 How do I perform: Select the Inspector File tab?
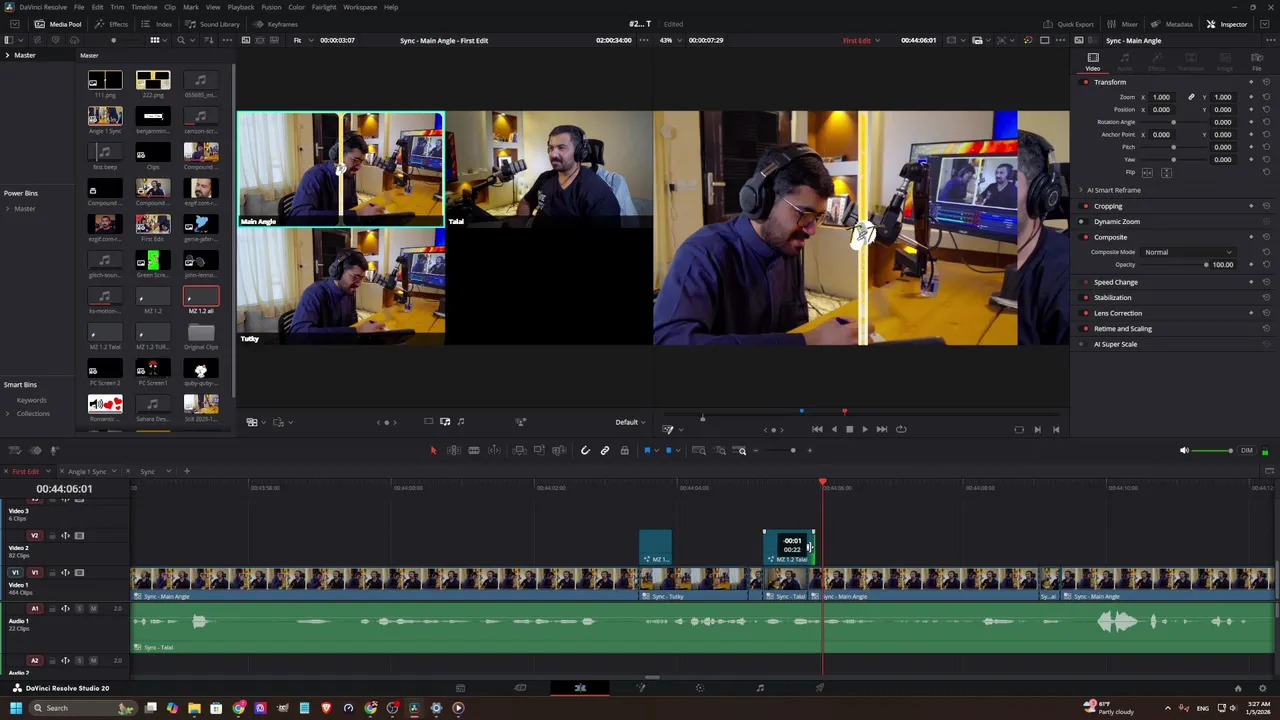click(1257, 63)
